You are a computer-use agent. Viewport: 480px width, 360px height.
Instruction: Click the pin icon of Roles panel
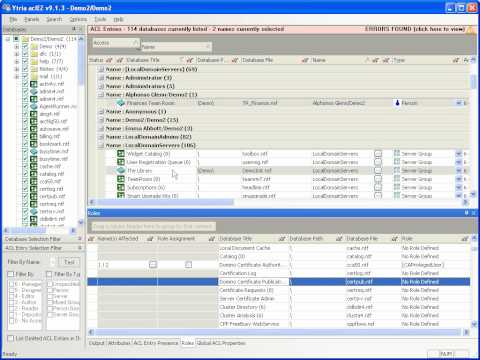click(x=466, y=213)
